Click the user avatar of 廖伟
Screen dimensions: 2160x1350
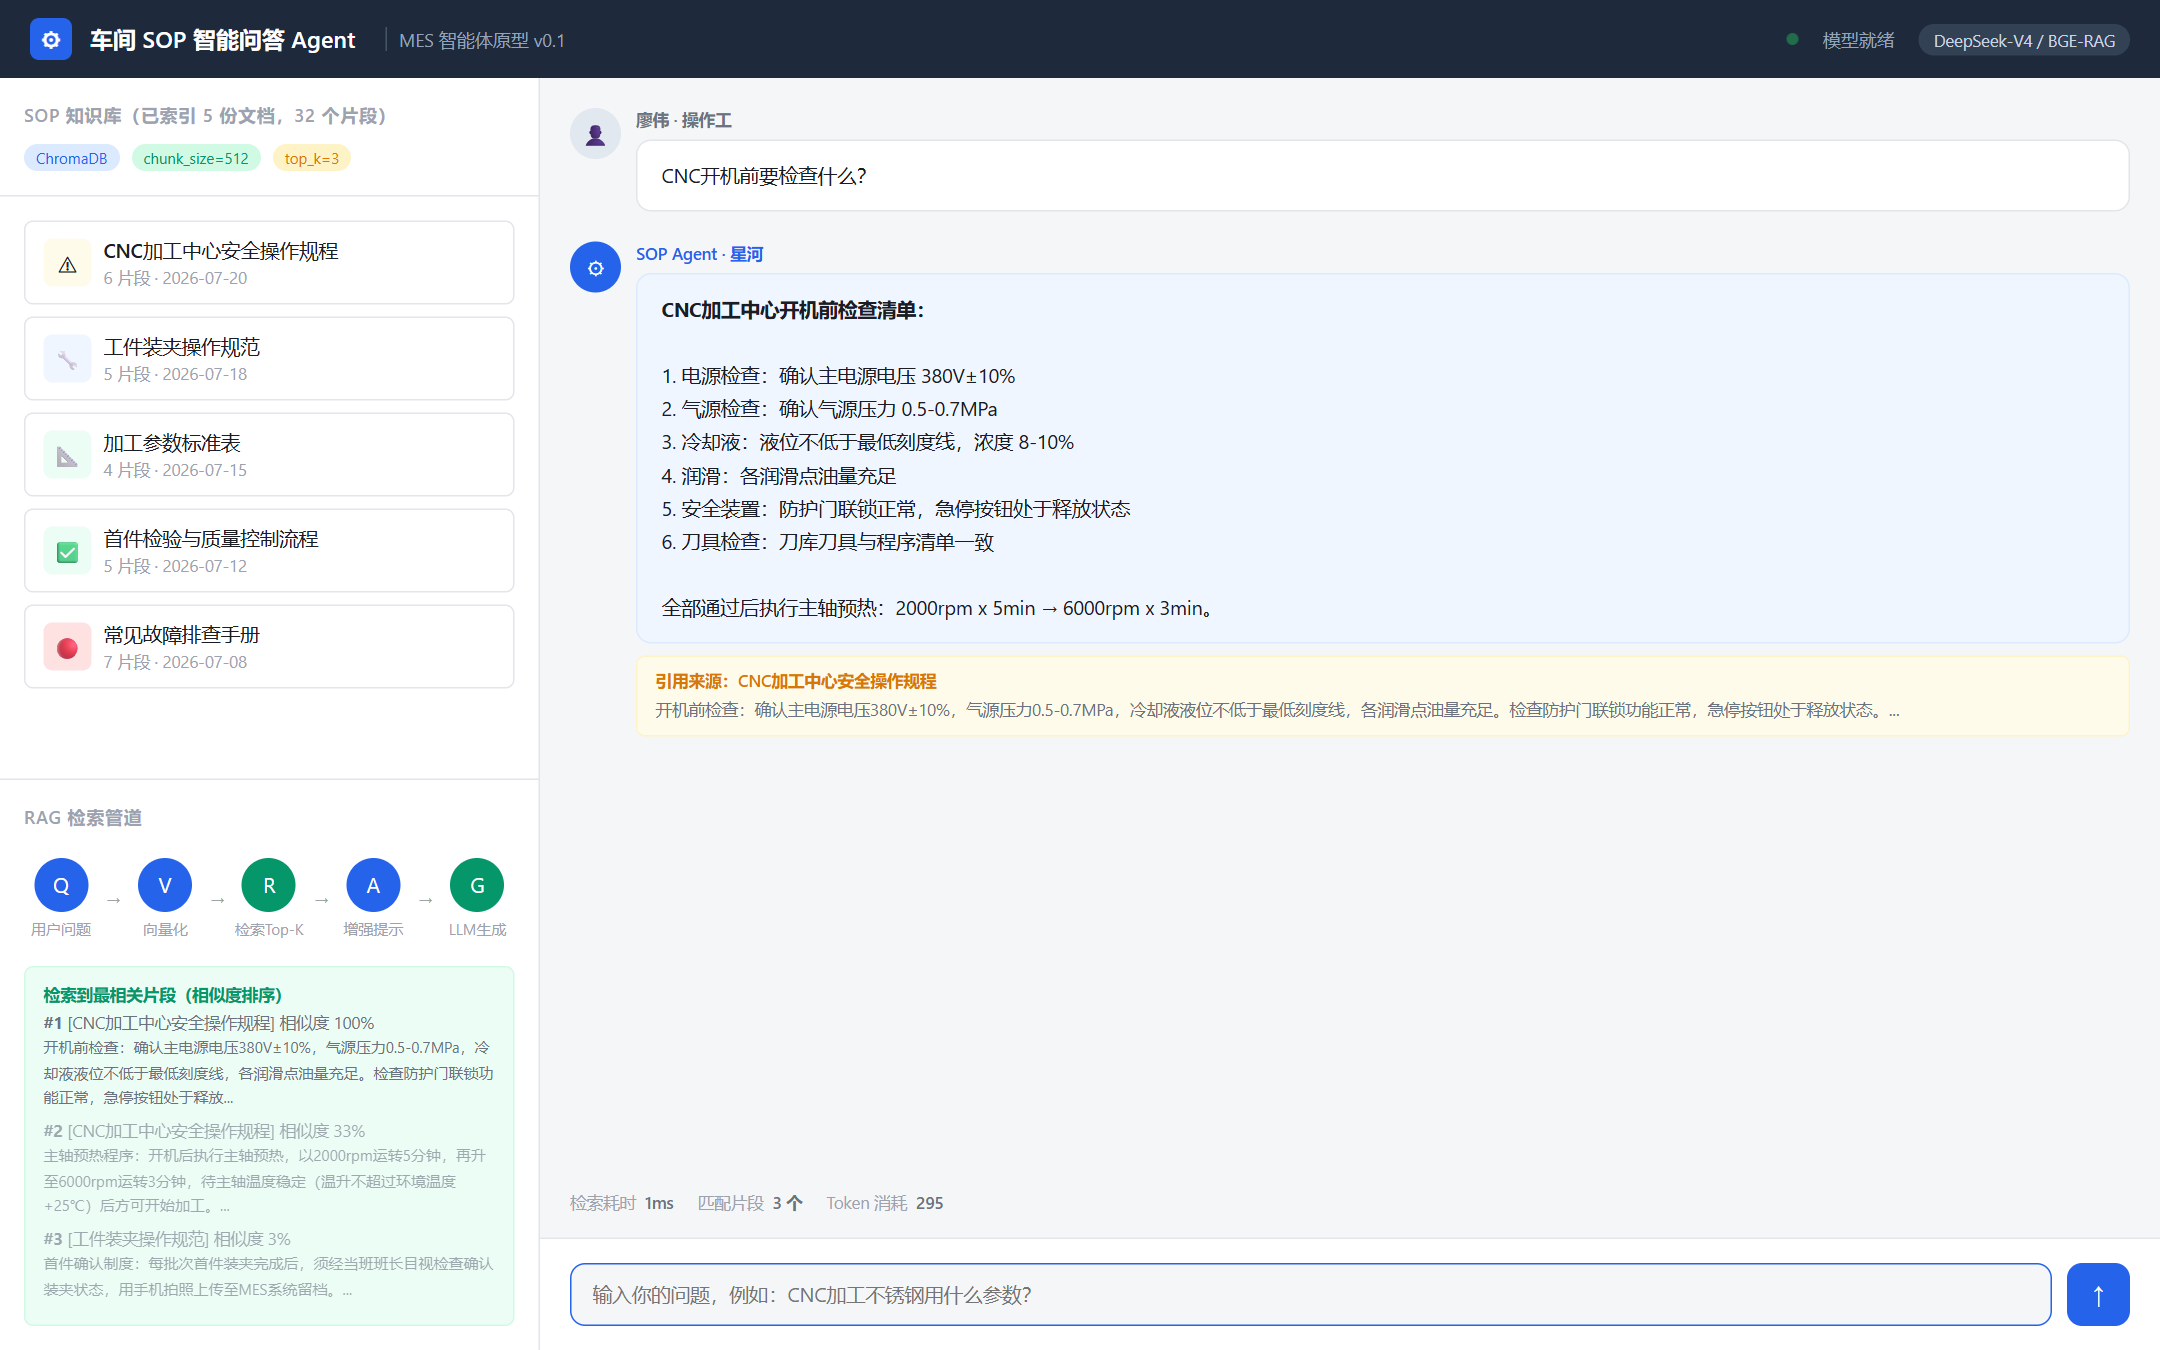click(595, 134)
